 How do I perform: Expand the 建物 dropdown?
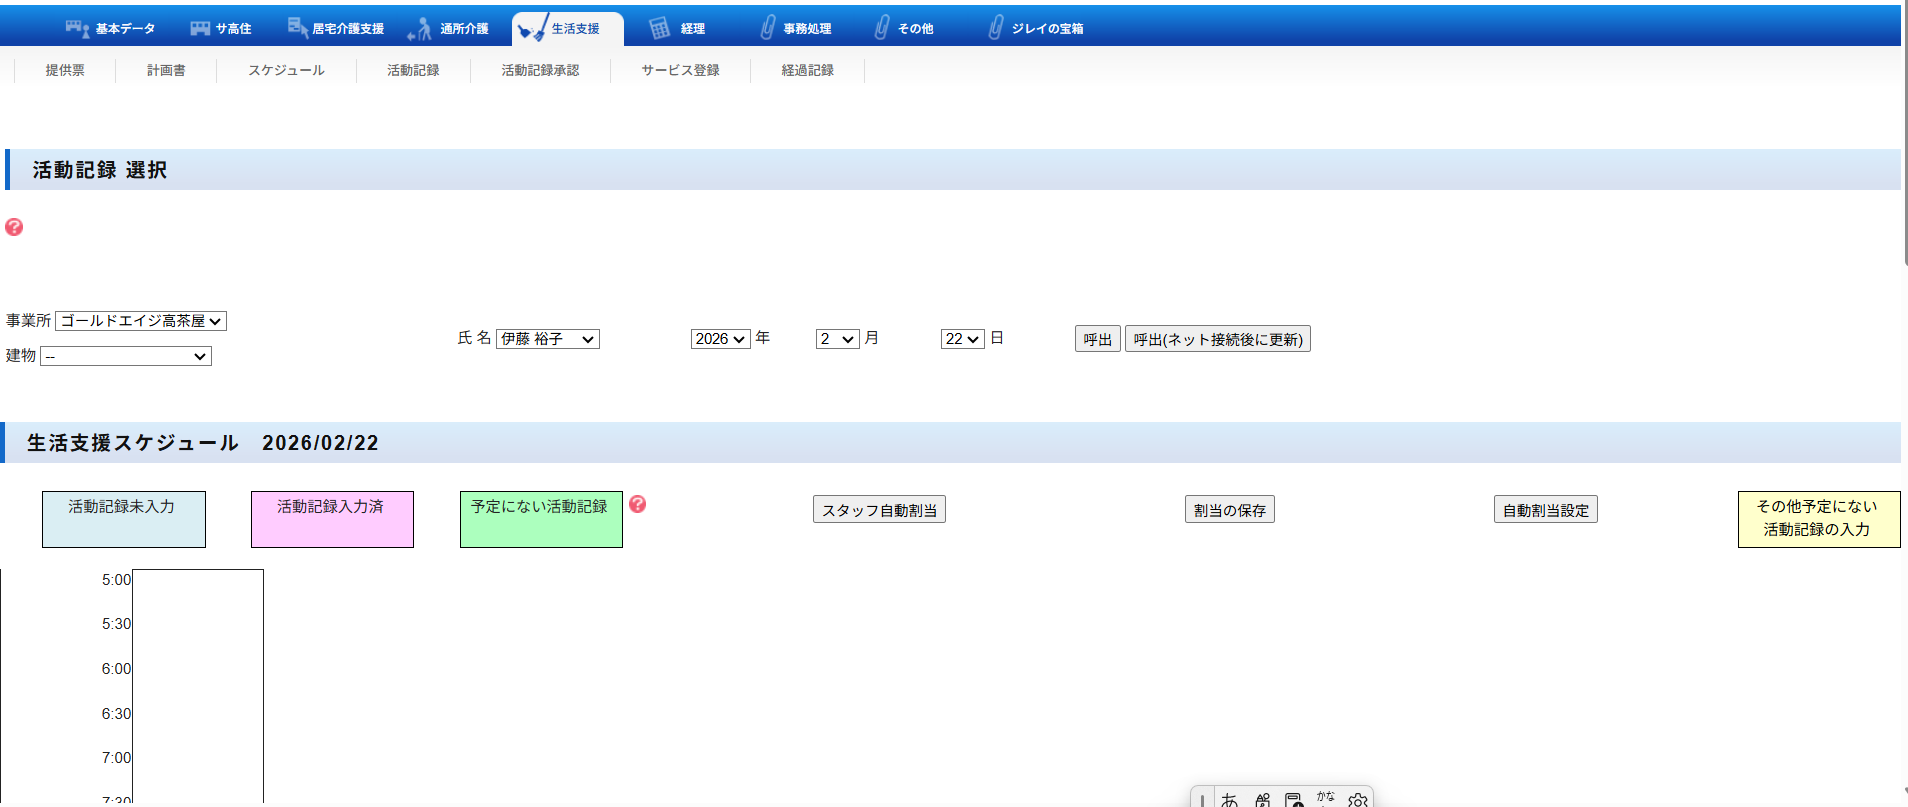click(126, 356)
